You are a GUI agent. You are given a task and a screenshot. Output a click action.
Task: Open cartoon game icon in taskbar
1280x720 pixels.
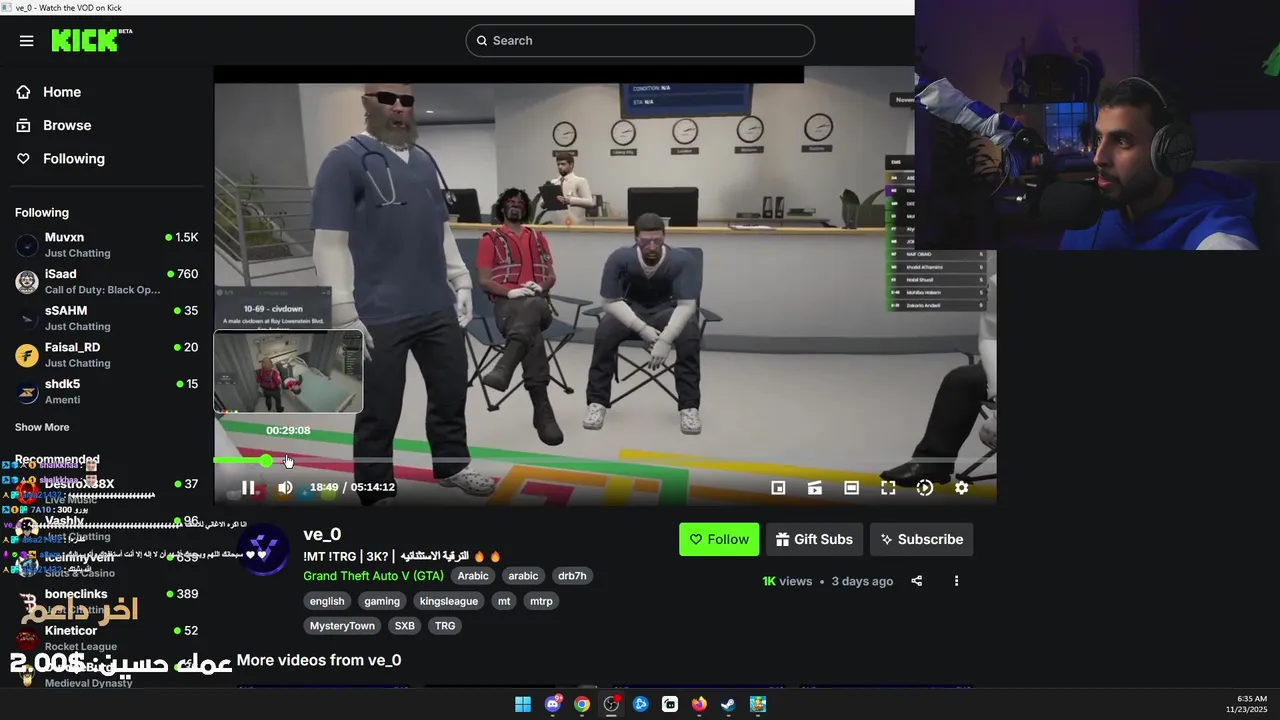tap(758, 704)
